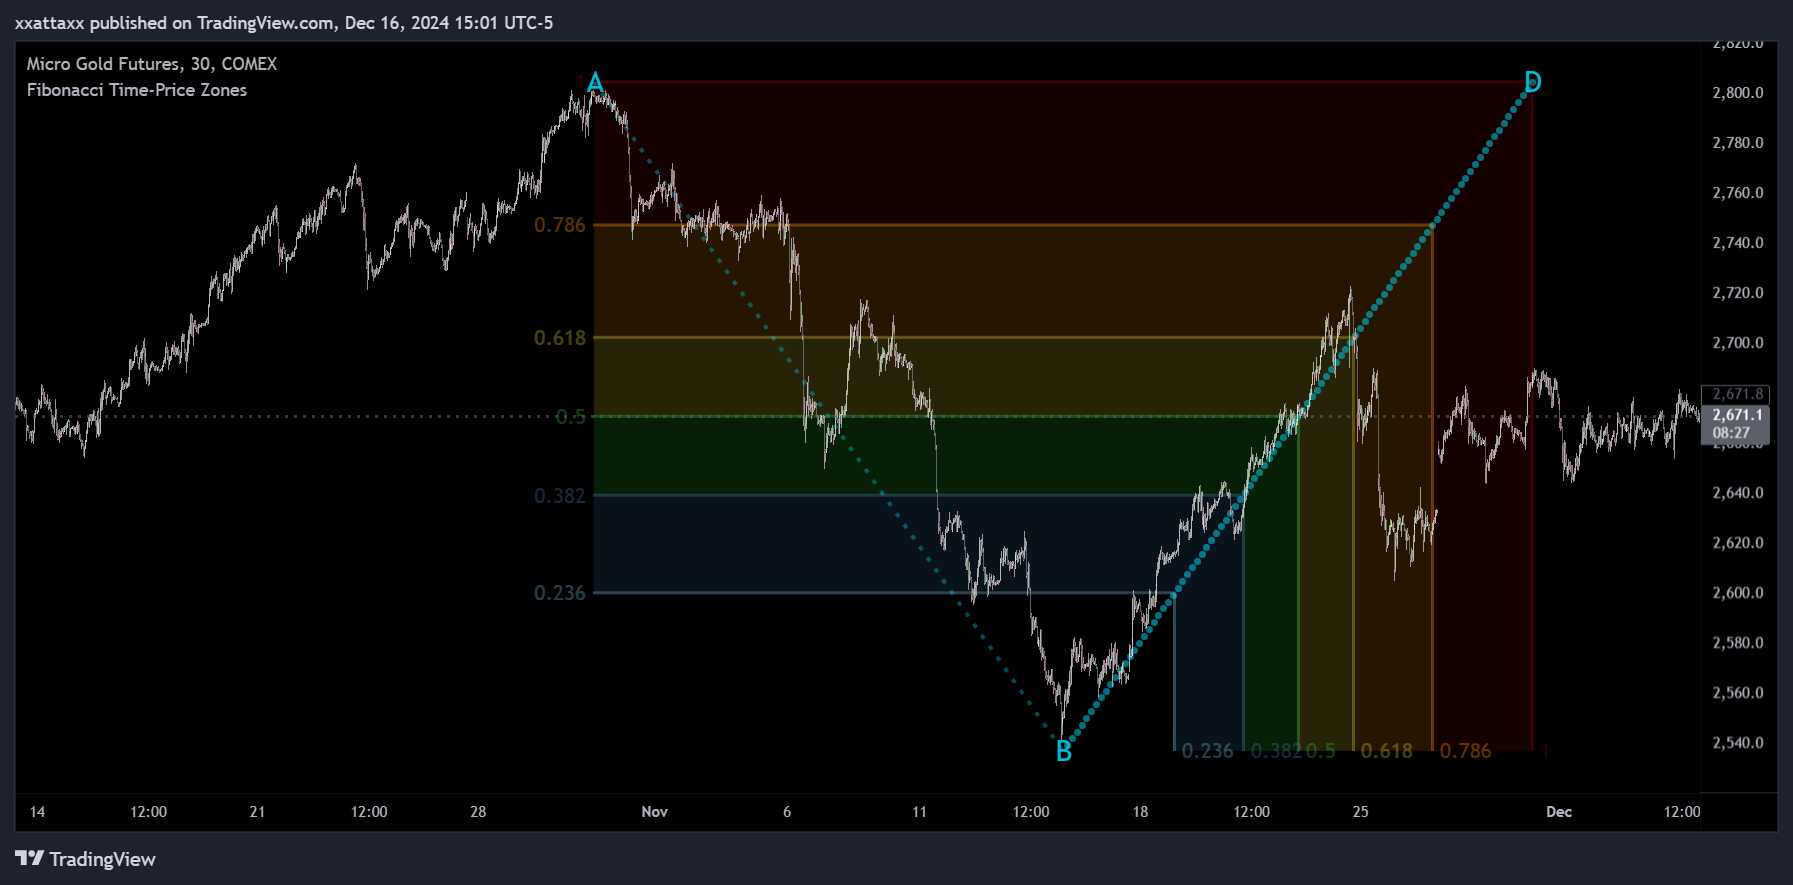Click the 2,740.0 price axis value
Screen dimensions: 1793x885
1738,243
